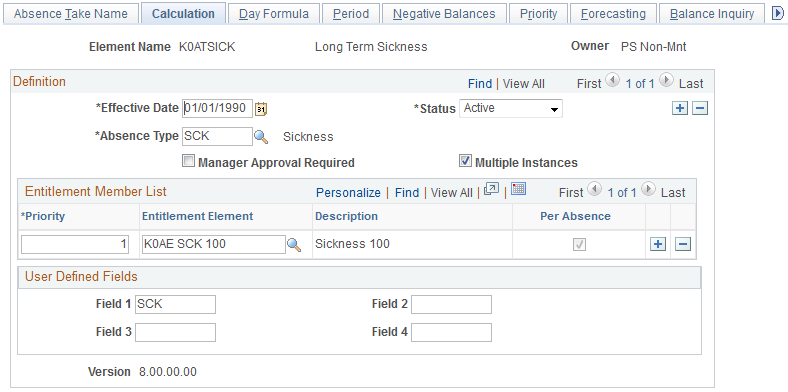Enable Manager Approval Required checkbox
This screenshot has height=392, width=788.
pos(188,162)
